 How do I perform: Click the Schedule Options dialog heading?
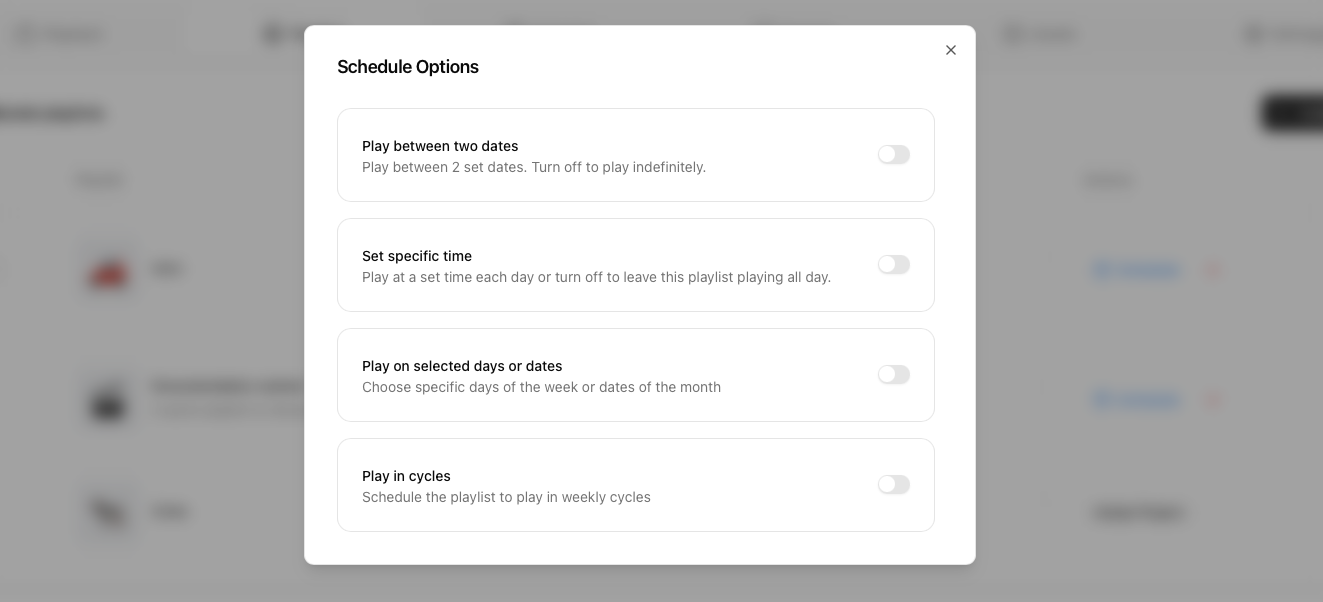tap(408, 67)
